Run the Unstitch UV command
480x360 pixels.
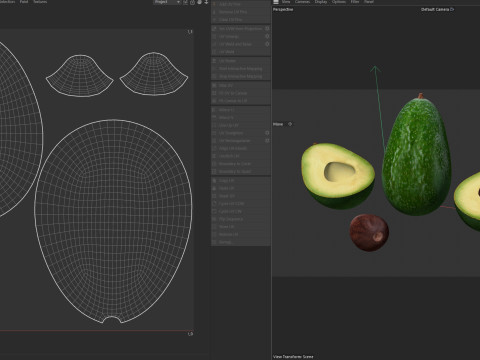point(241,156)
